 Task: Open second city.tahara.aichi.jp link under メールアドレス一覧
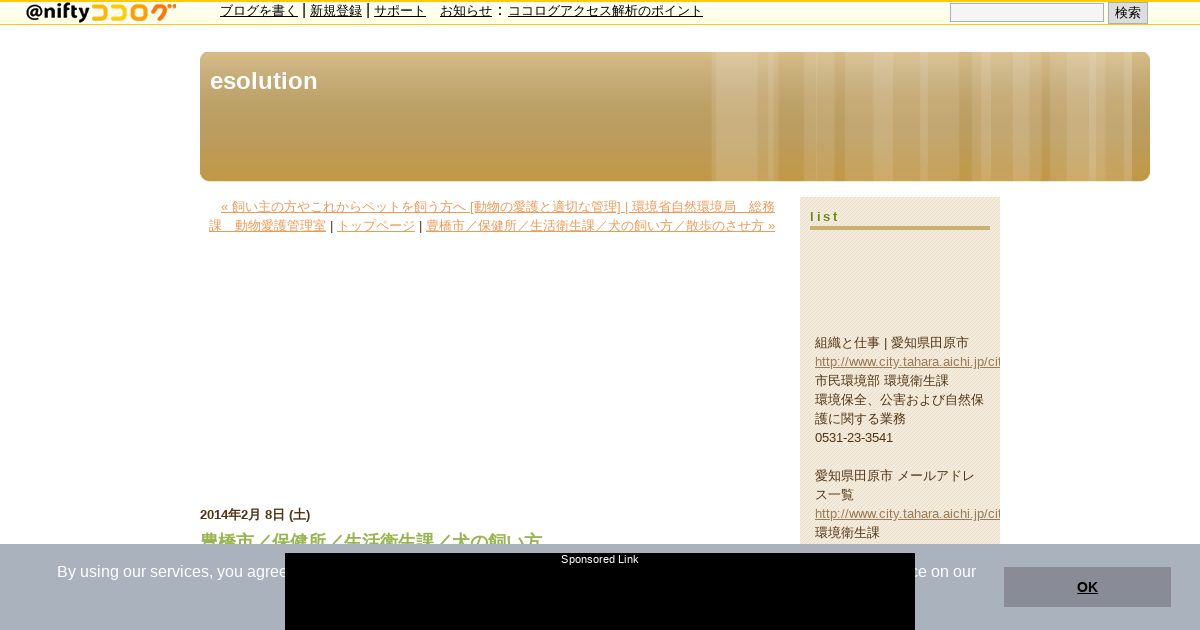907,514
